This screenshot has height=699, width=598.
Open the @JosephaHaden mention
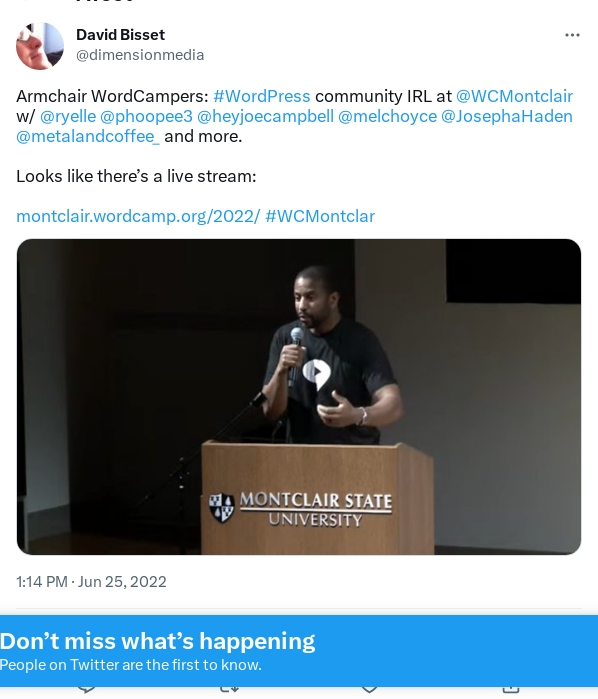click(507, 116)
